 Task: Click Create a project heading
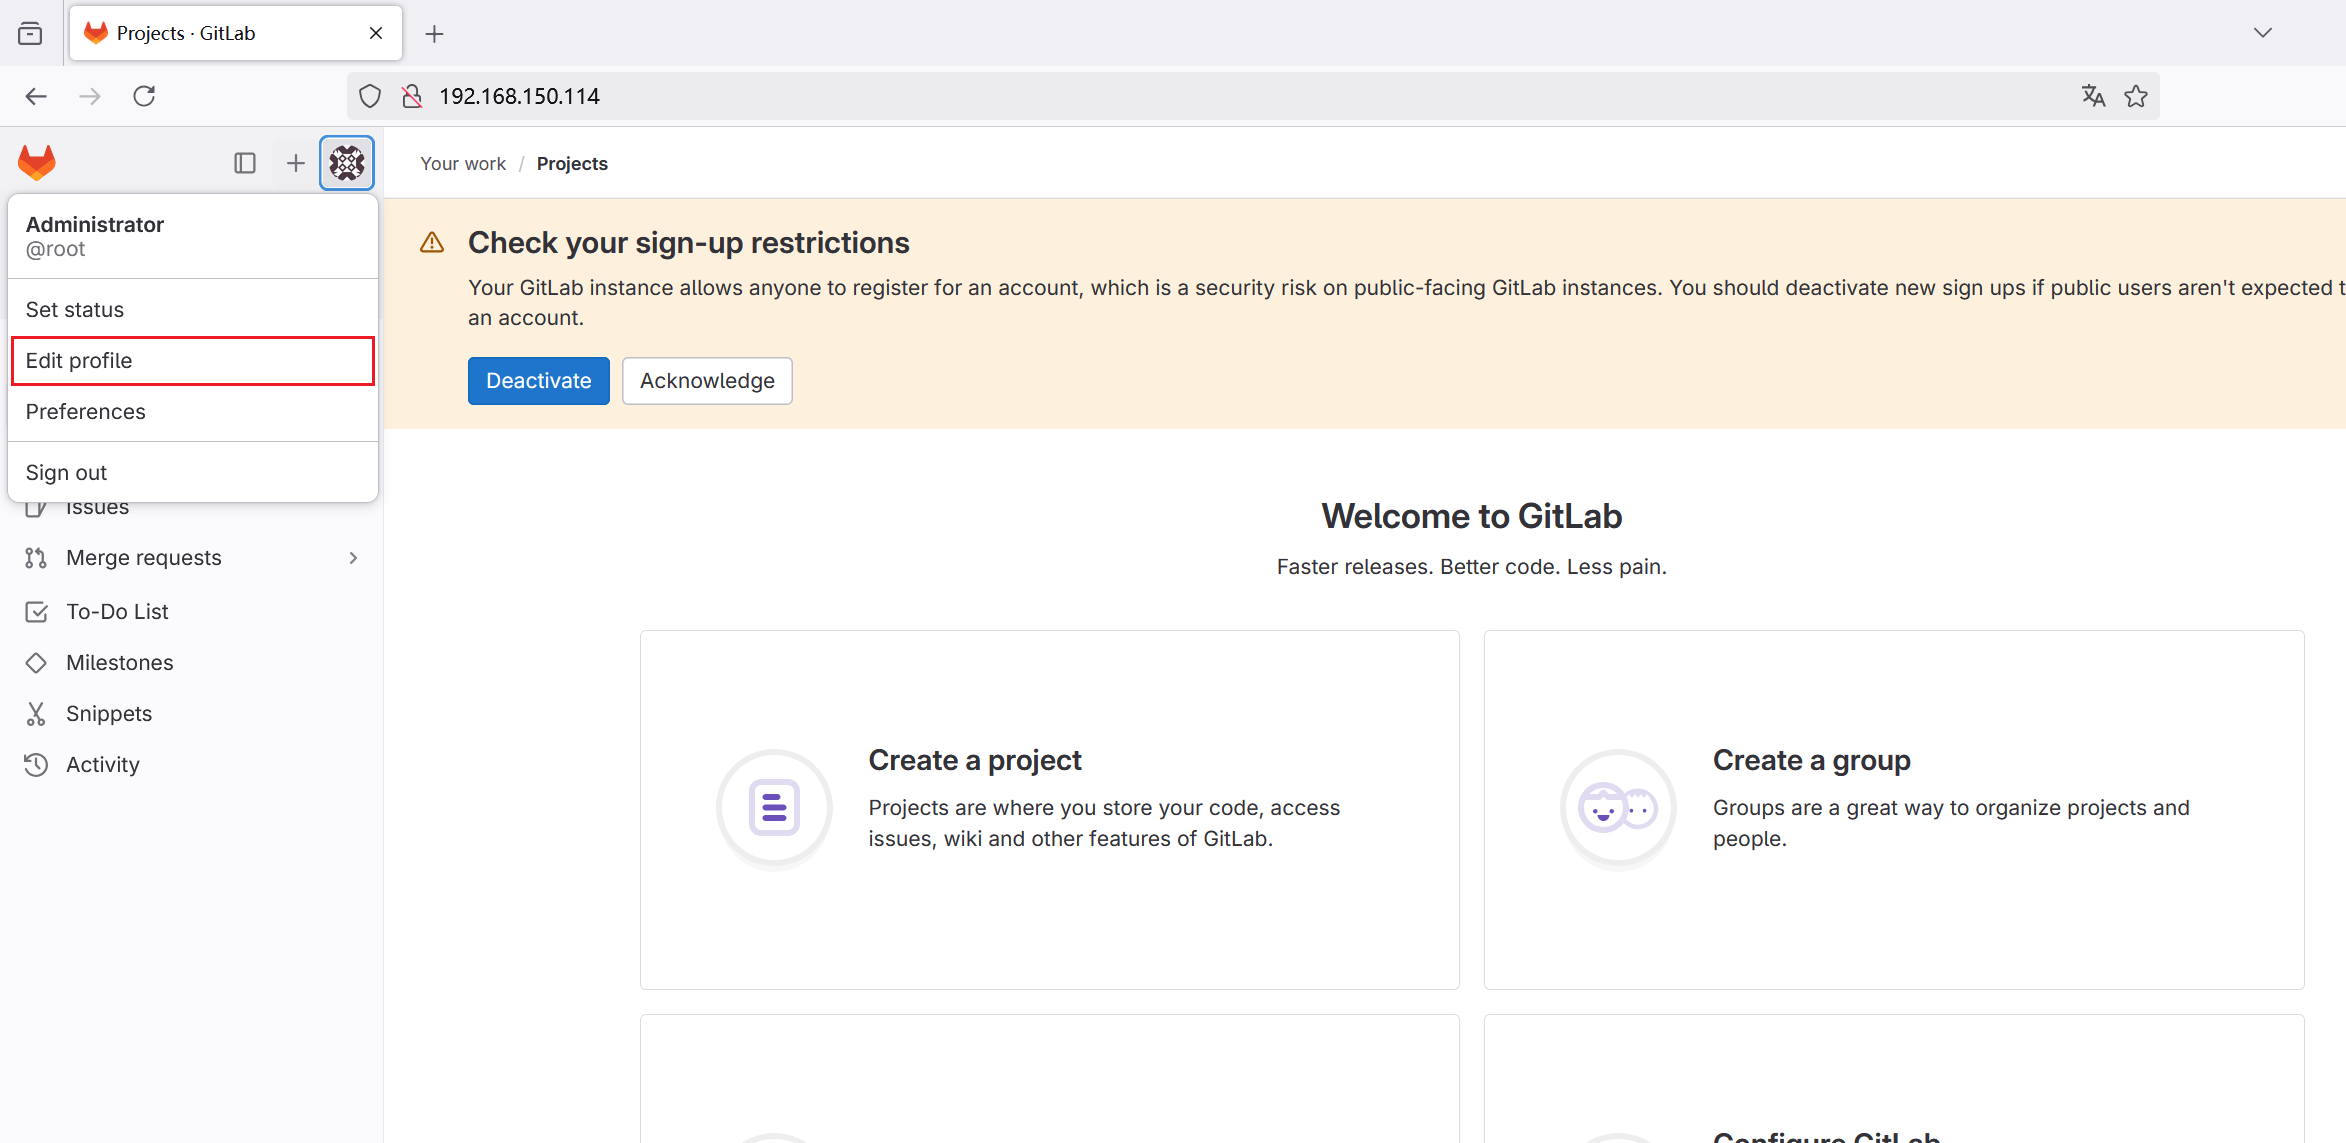(x=975, y=760)
